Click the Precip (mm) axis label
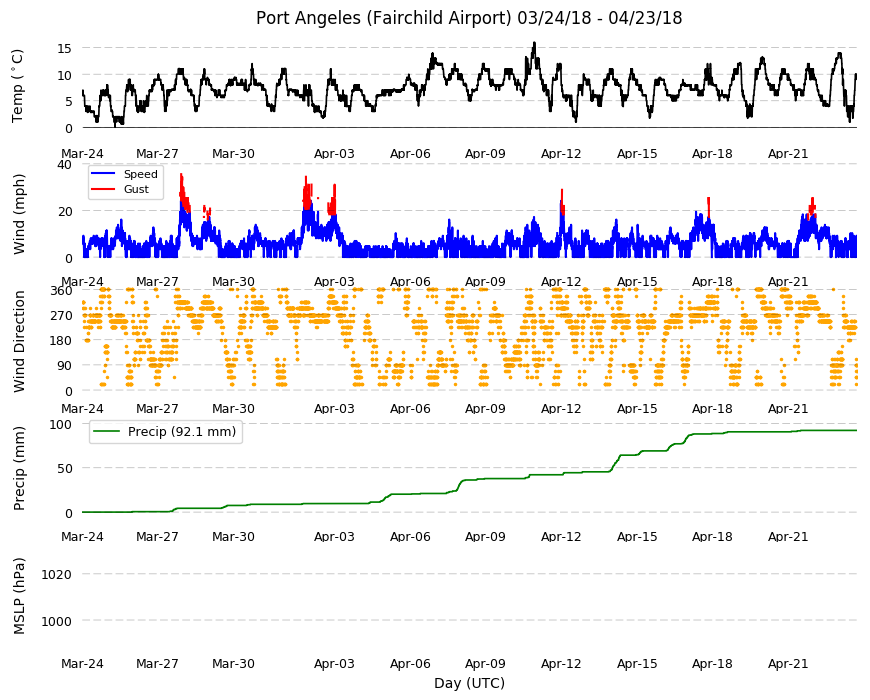This screenshot has width=870, height=700. tap(19, 468)
